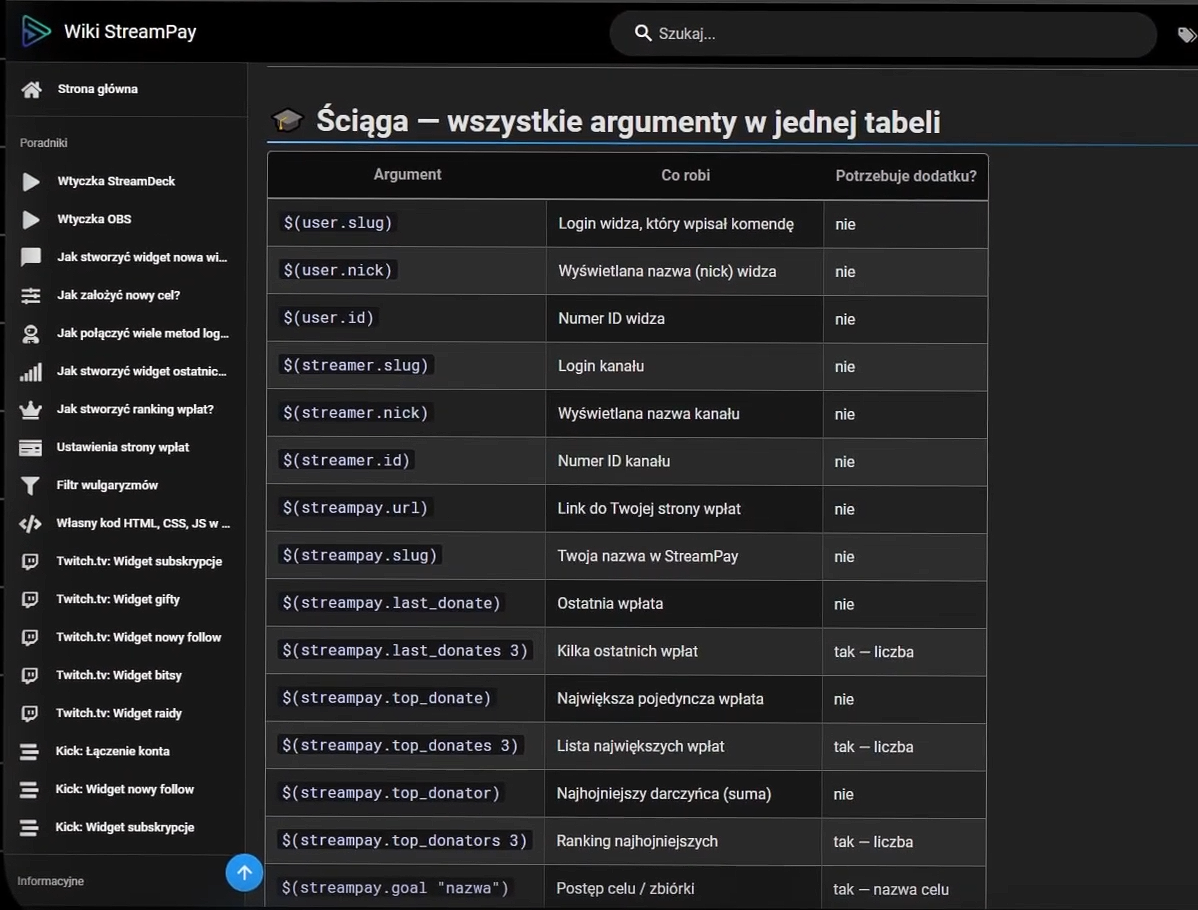Click the Poradniki sidebar section label
This screenshot has width=1198, height=910.
(44, 143)
